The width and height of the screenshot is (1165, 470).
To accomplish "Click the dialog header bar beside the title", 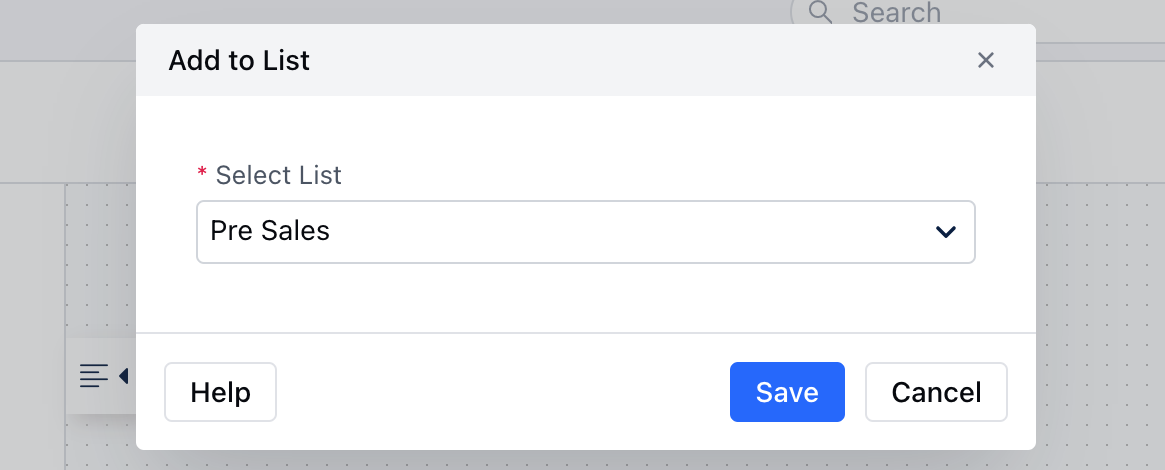I will point(639,60).
